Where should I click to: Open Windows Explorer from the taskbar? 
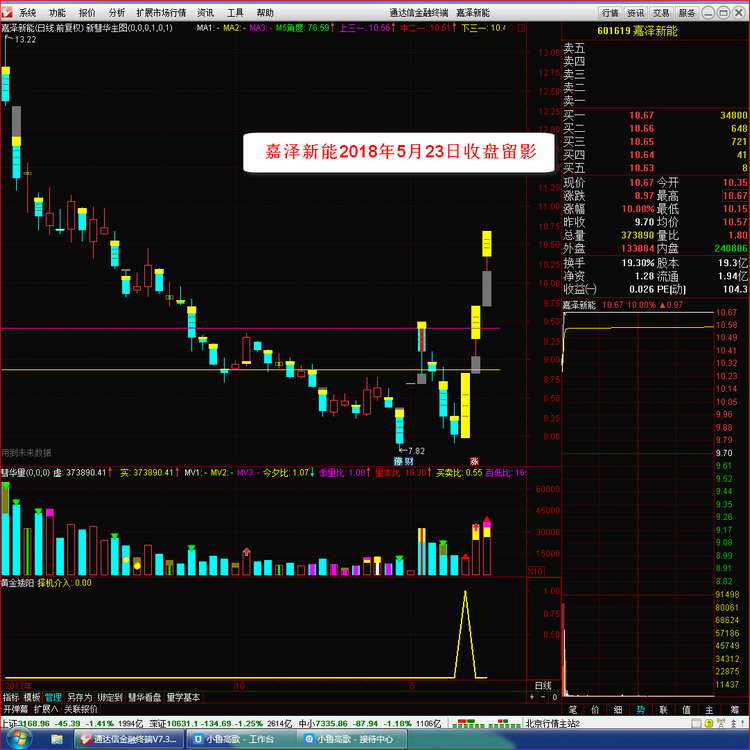pos(57,739)
